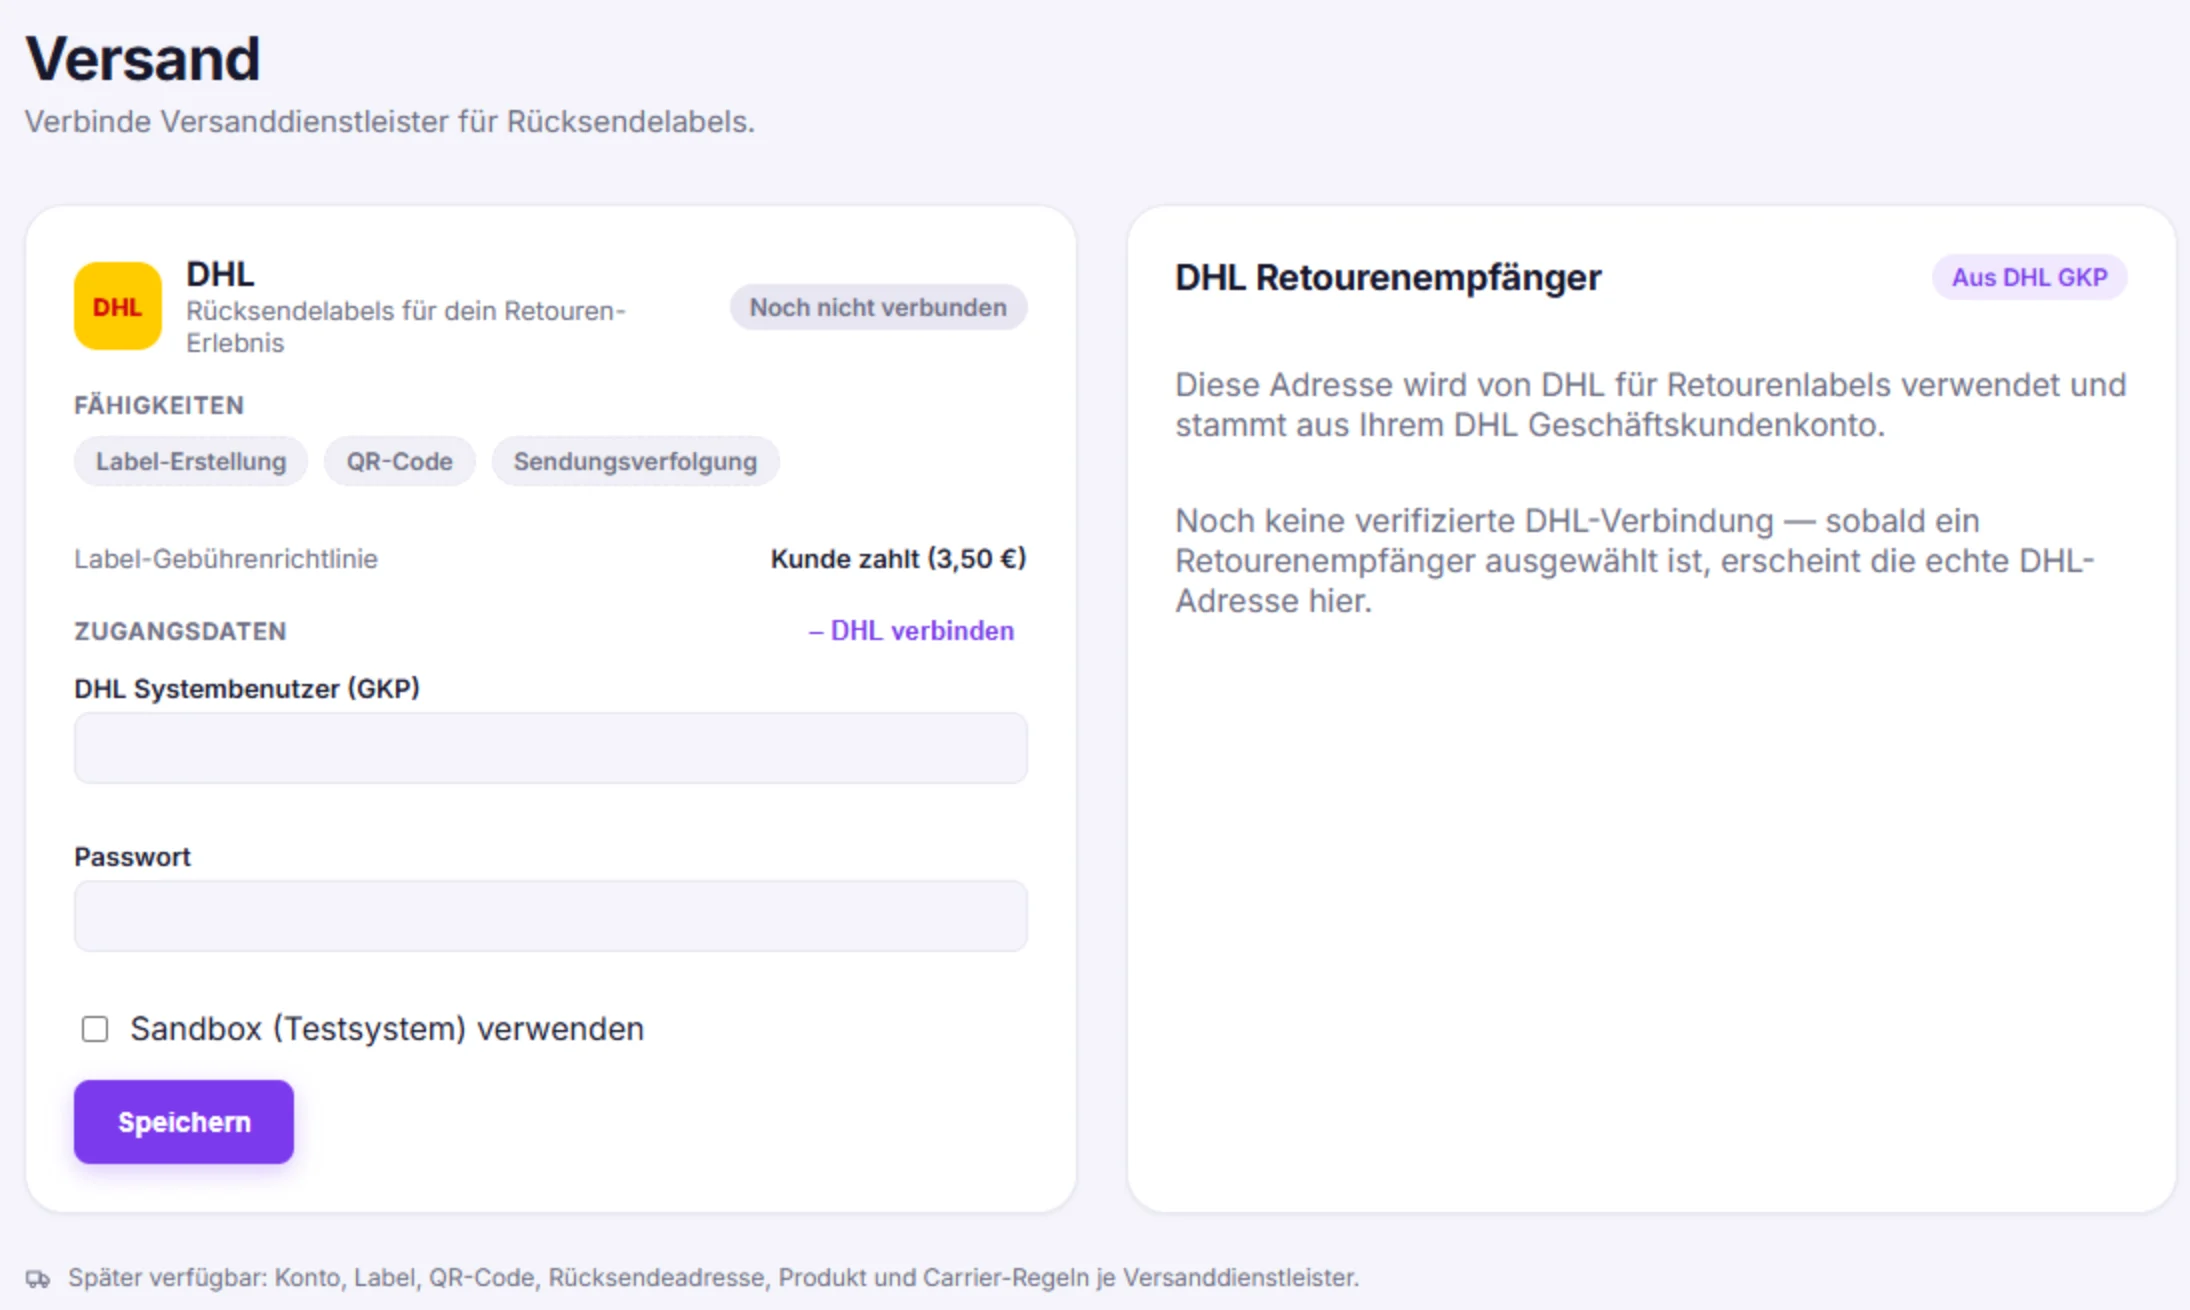The height and width of the screenshot is (1310, 2190).
Task: Click the Noch nicht verbunden status badge
Action: [x=878, y=307]
